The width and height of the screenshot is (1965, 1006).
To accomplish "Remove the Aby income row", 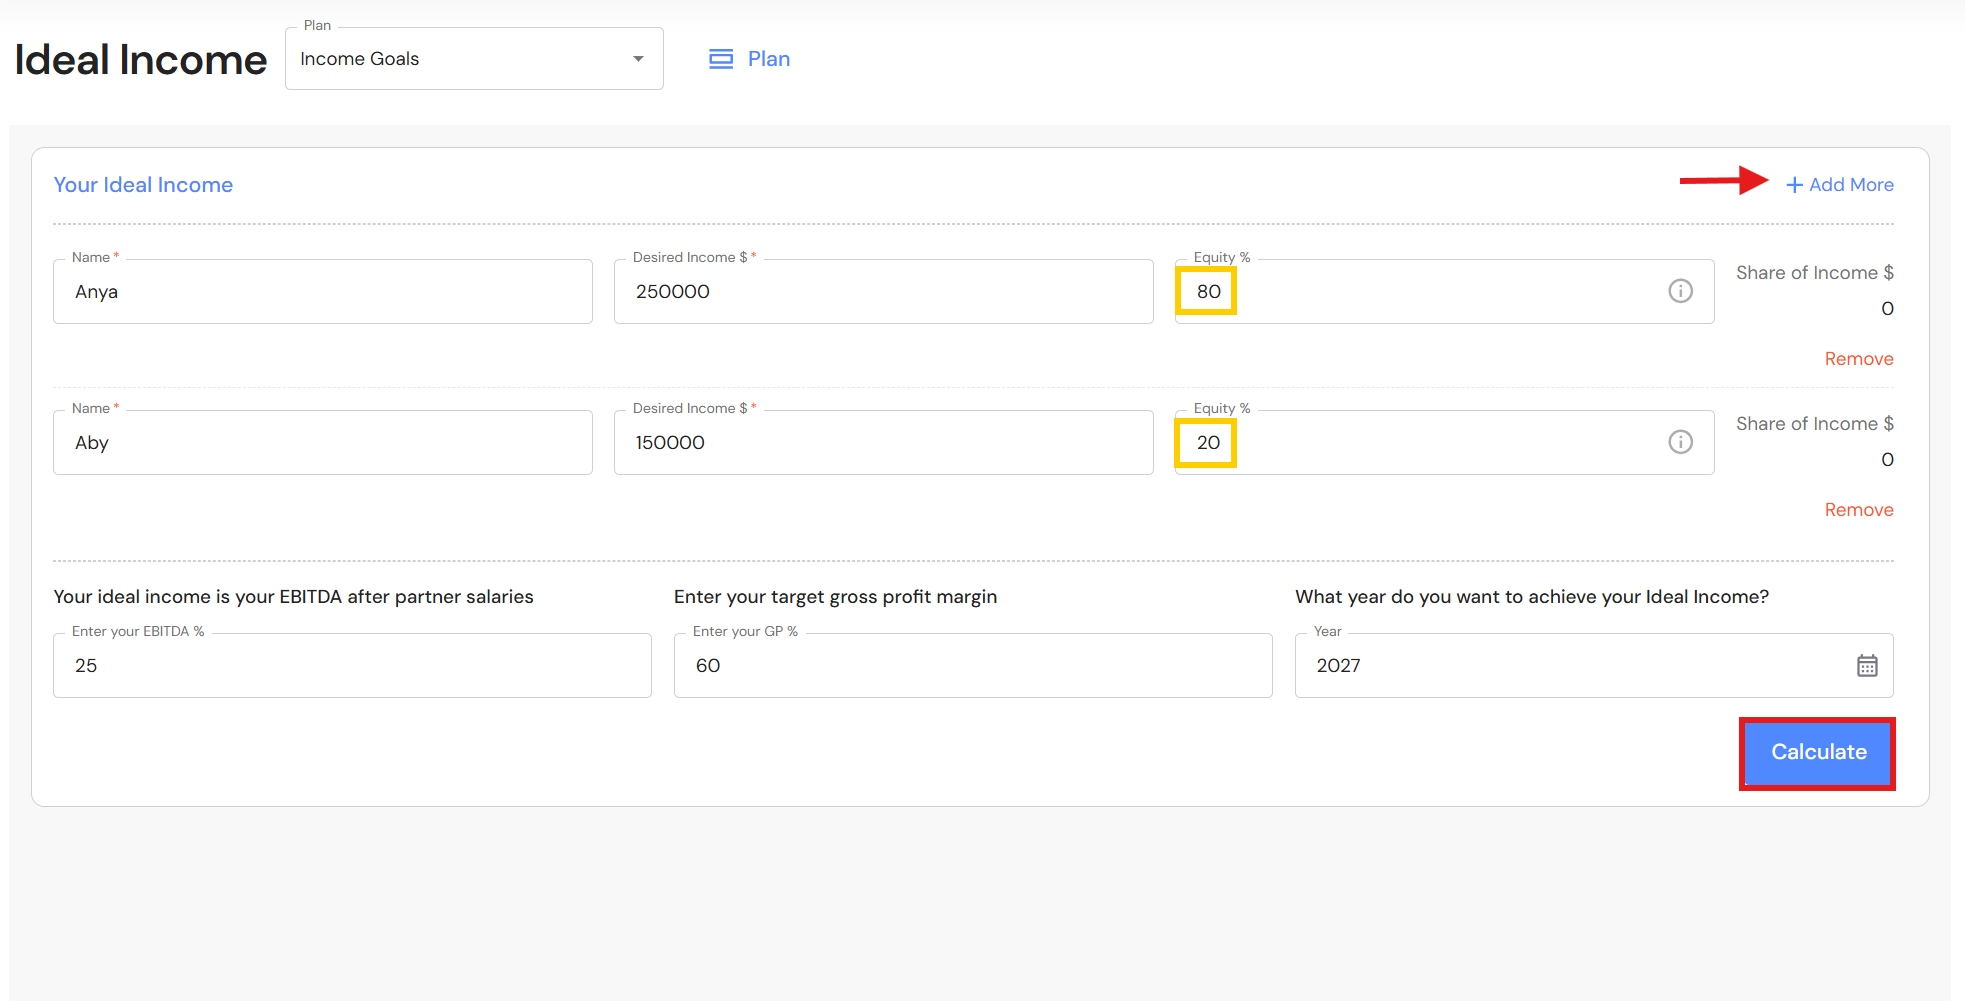I will tap(1858, 510).
